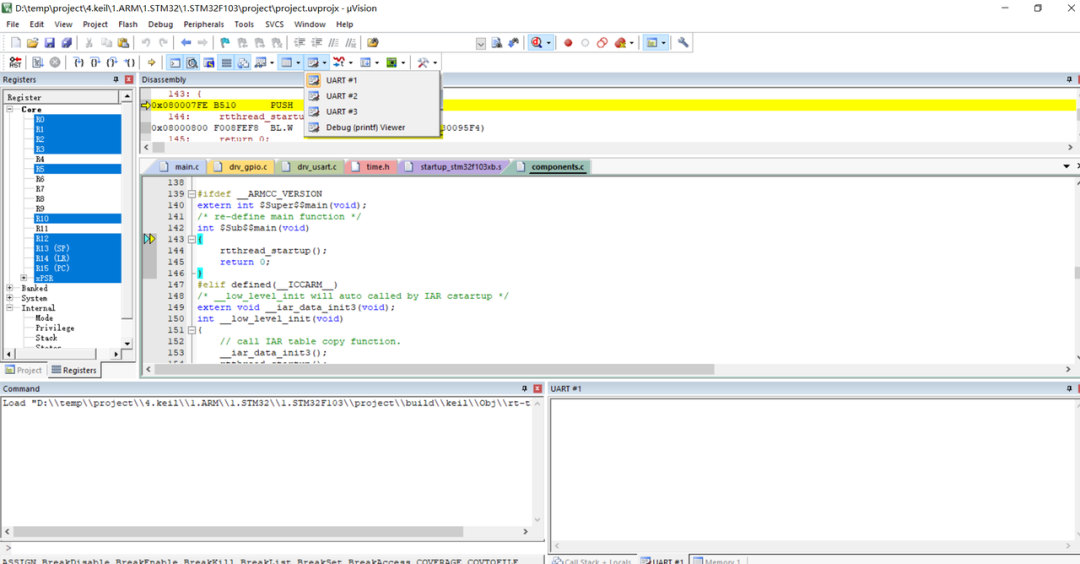
Task: Click the Open file folder icon
Action: [x=32, y=43]
